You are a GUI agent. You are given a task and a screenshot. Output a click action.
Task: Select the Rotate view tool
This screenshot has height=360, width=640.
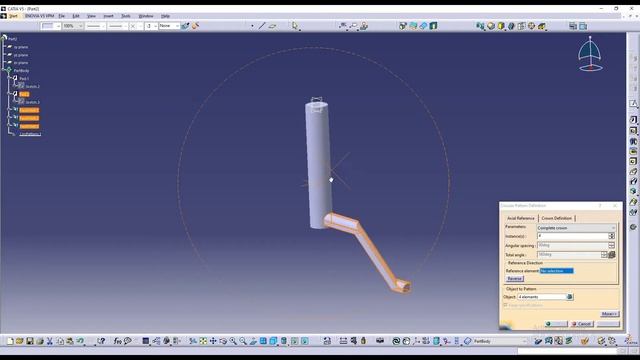[223, 341]
